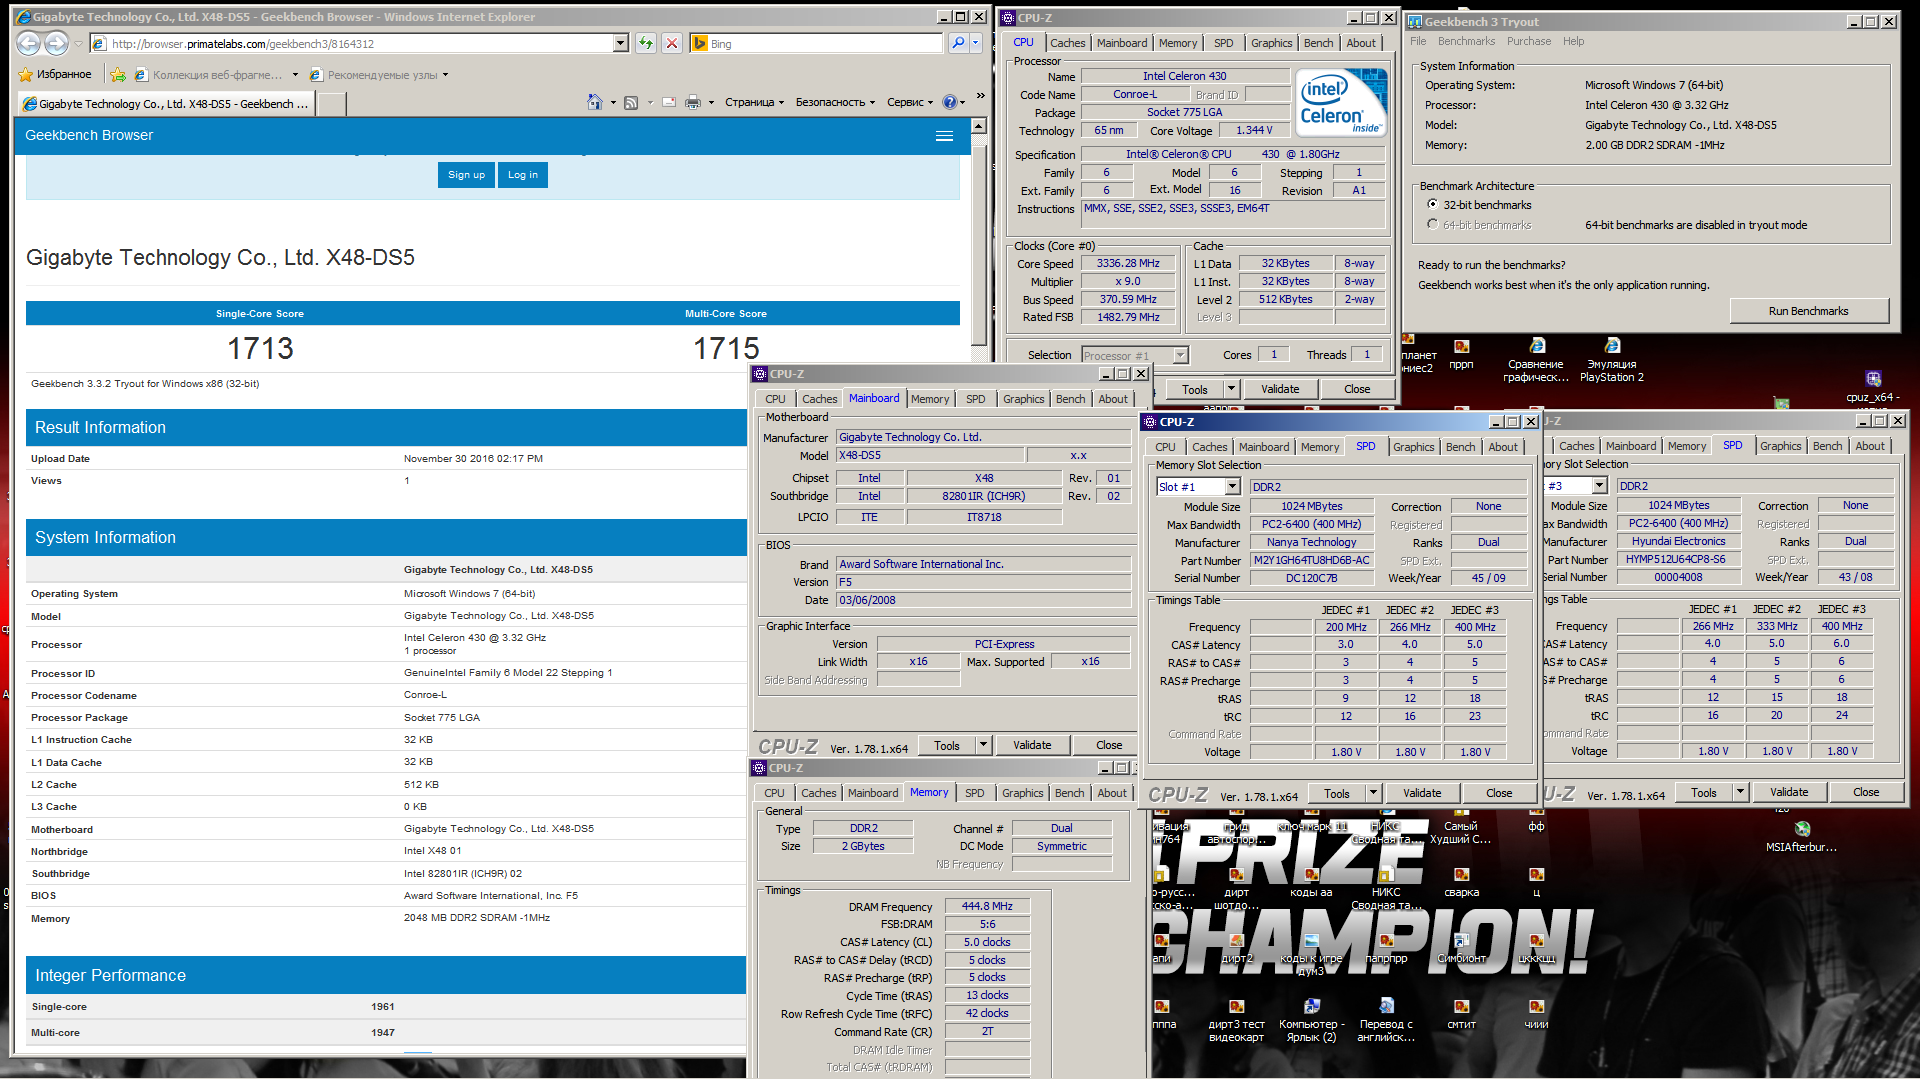
Task: Click the Print icon in IE command bar
Action: coord(692,102)
